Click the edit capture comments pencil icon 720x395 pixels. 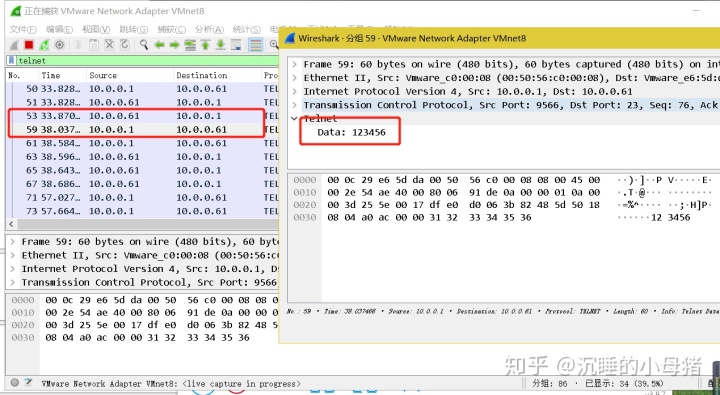click(x=28, y=382)
